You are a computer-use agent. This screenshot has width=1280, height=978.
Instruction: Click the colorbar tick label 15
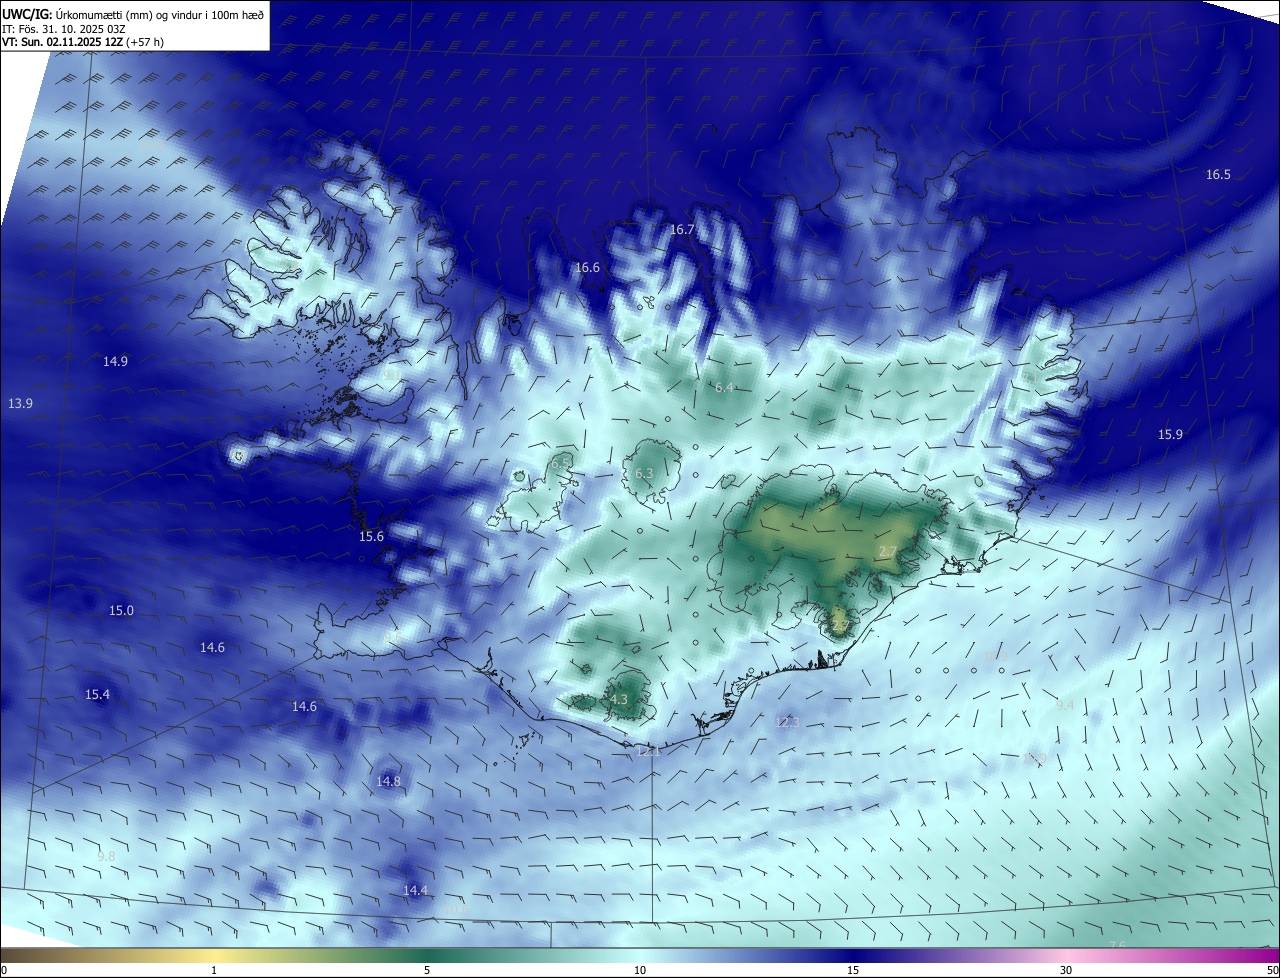pyautogui.click(x=853, y=971)
